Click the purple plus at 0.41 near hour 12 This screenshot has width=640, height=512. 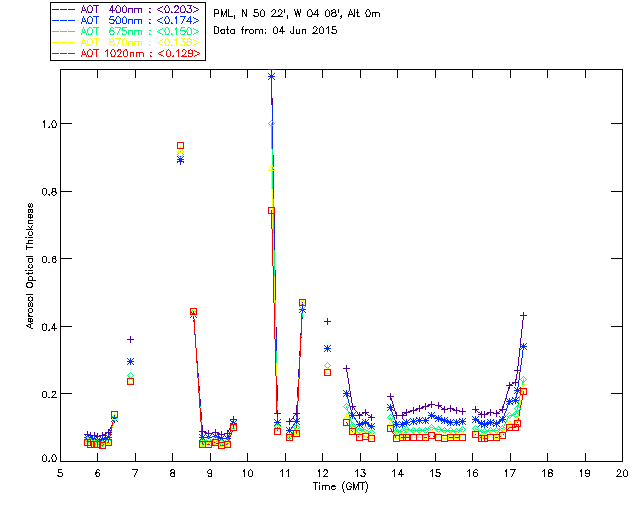[x=327, y=322]
